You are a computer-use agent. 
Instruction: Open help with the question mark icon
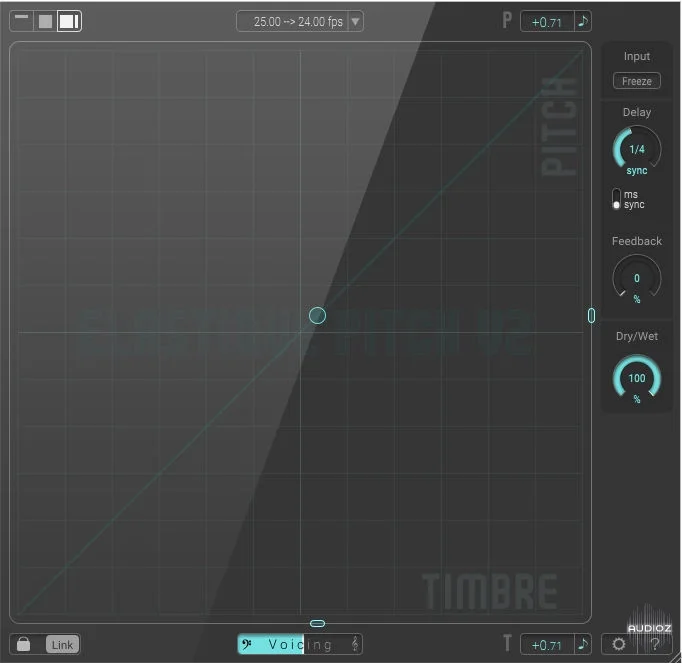coord(655,644)
